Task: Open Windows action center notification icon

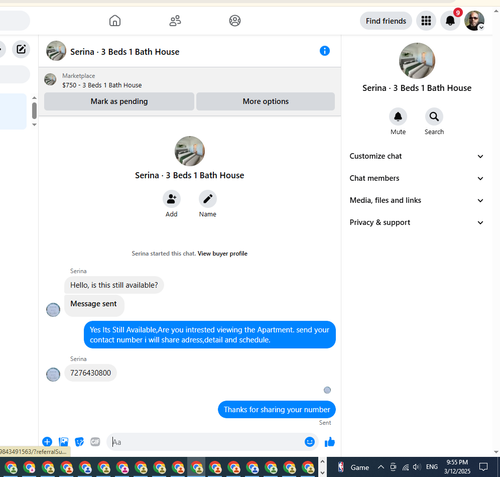Action: click(483, 467)
